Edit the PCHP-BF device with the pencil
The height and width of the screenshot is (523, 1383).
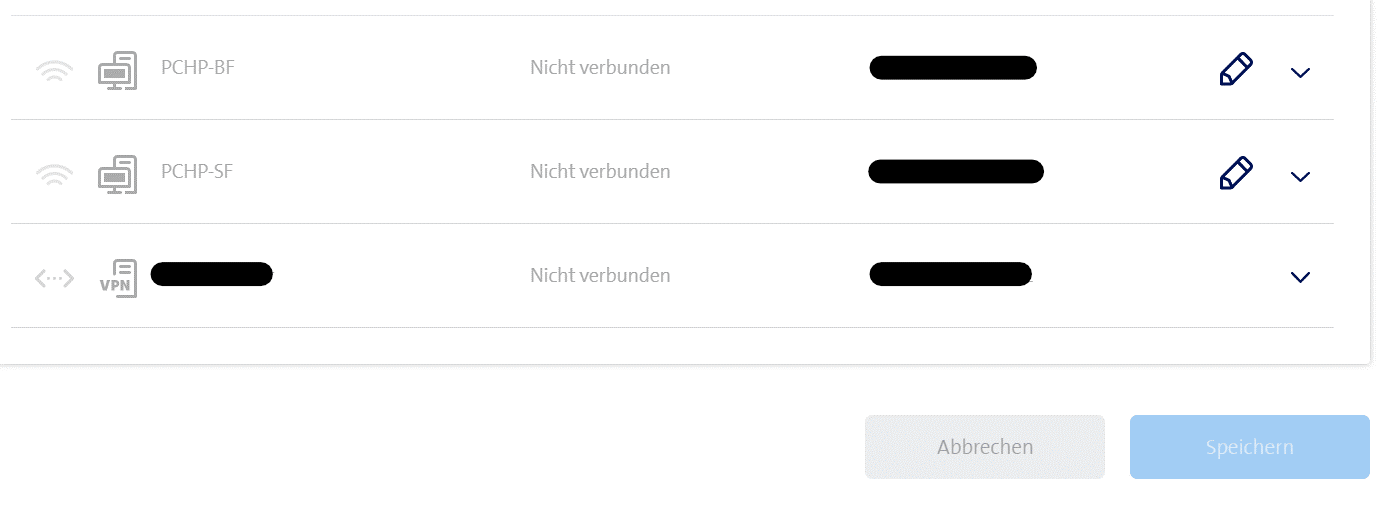(1235, 70)
